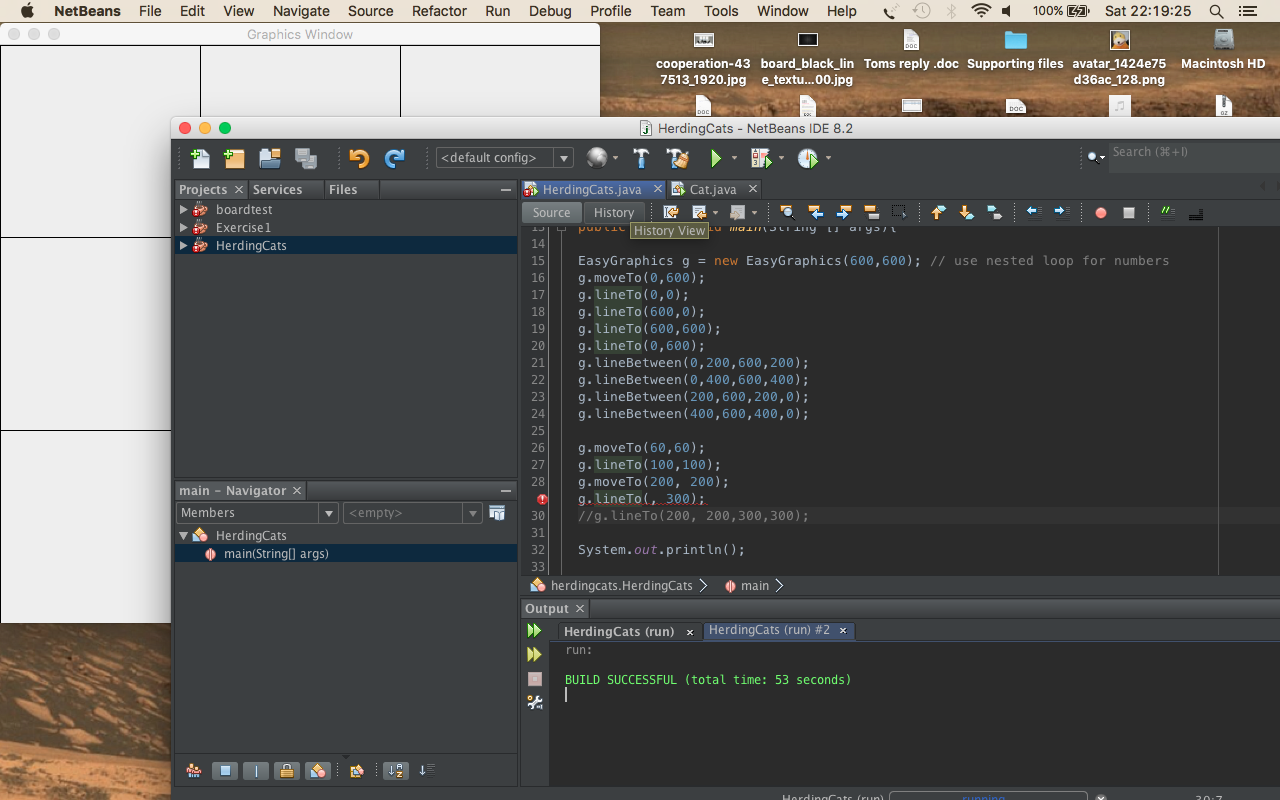This screenshot has width=1280, height=800.
Task: Click Next Bookmark down-arrow icon
Action: [x=966, y=212]
